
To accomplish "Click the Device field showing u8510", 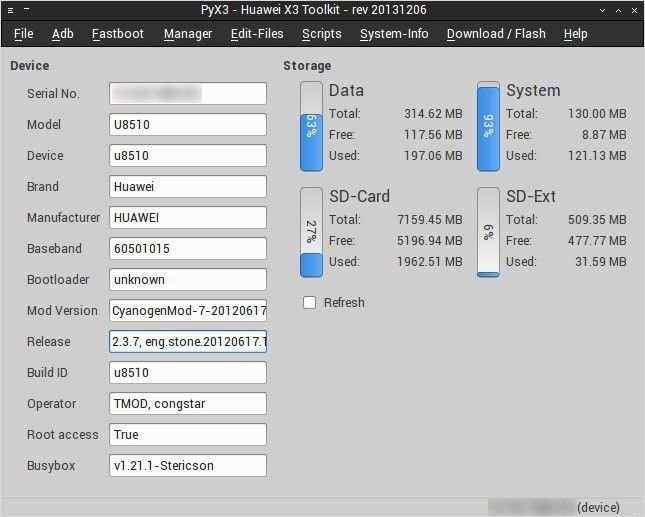I will tap(188, 155).
